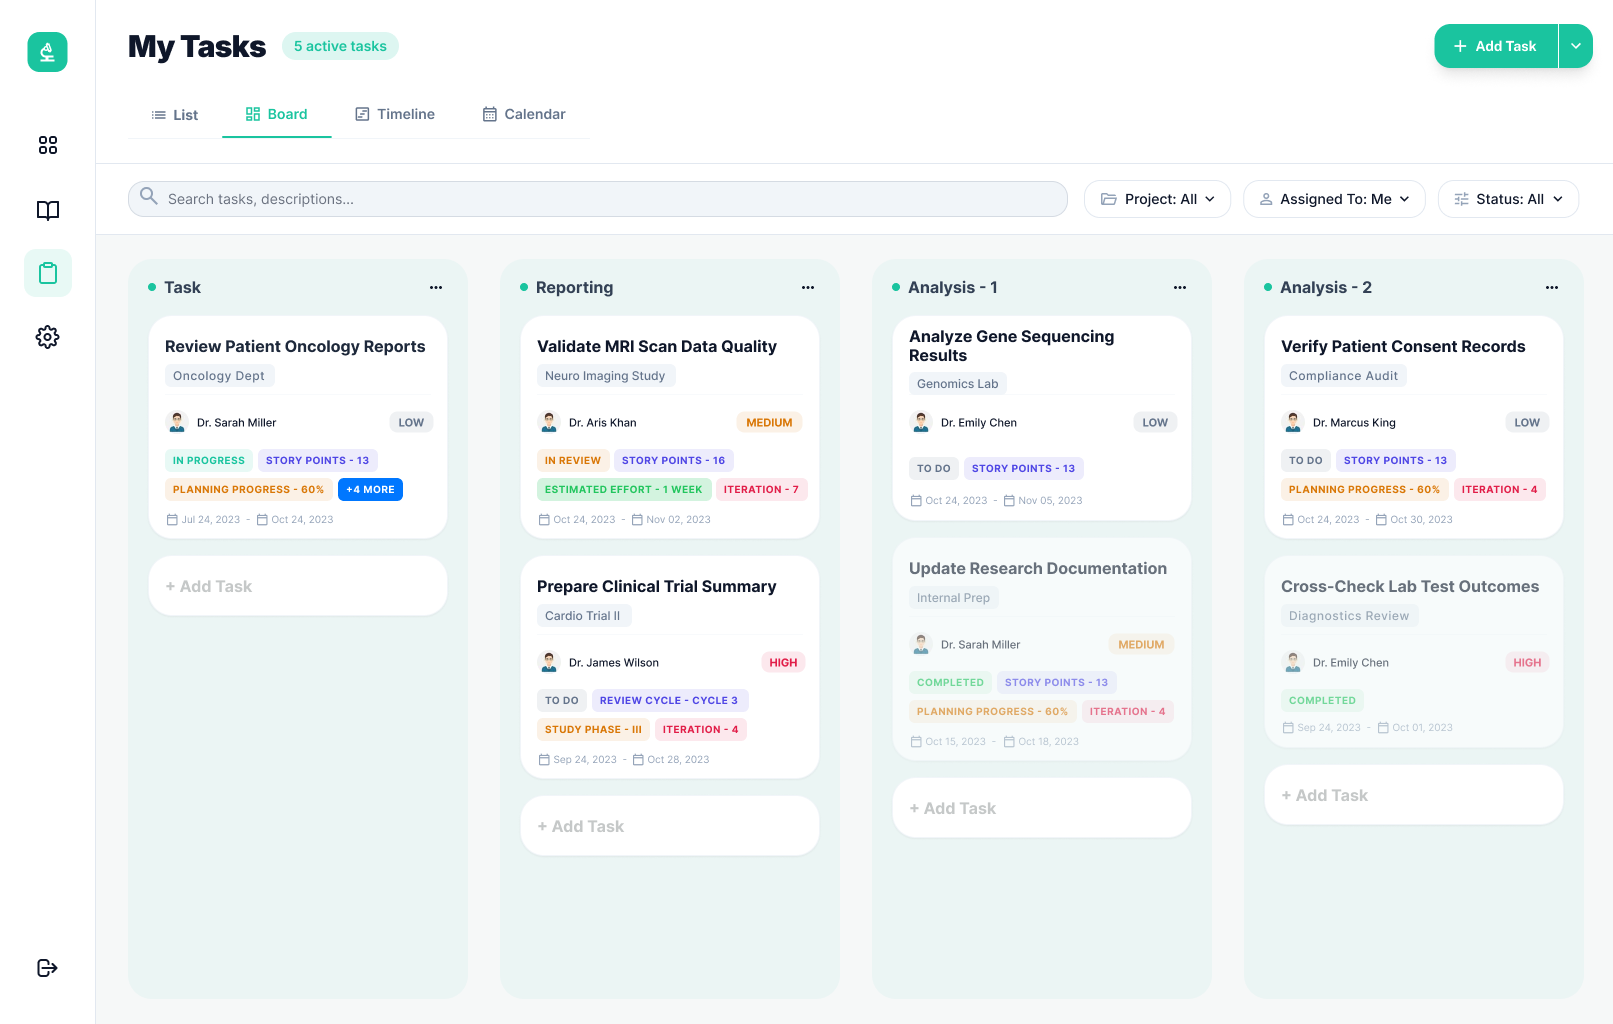Click the Cardio Trial II project tag

point(583,616)
